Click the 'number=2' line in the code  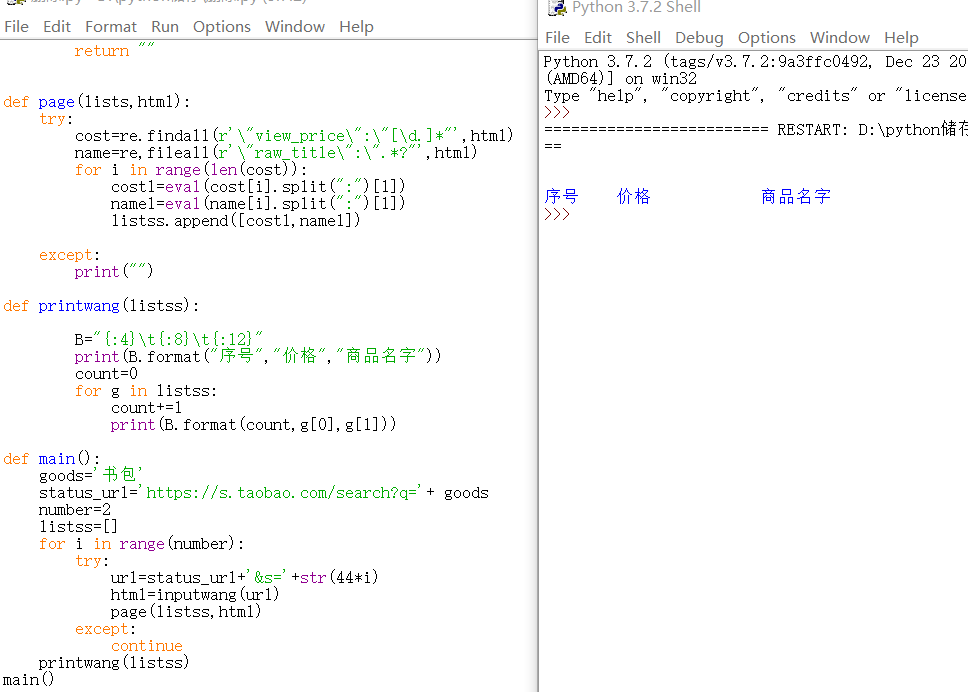(67, 510)
